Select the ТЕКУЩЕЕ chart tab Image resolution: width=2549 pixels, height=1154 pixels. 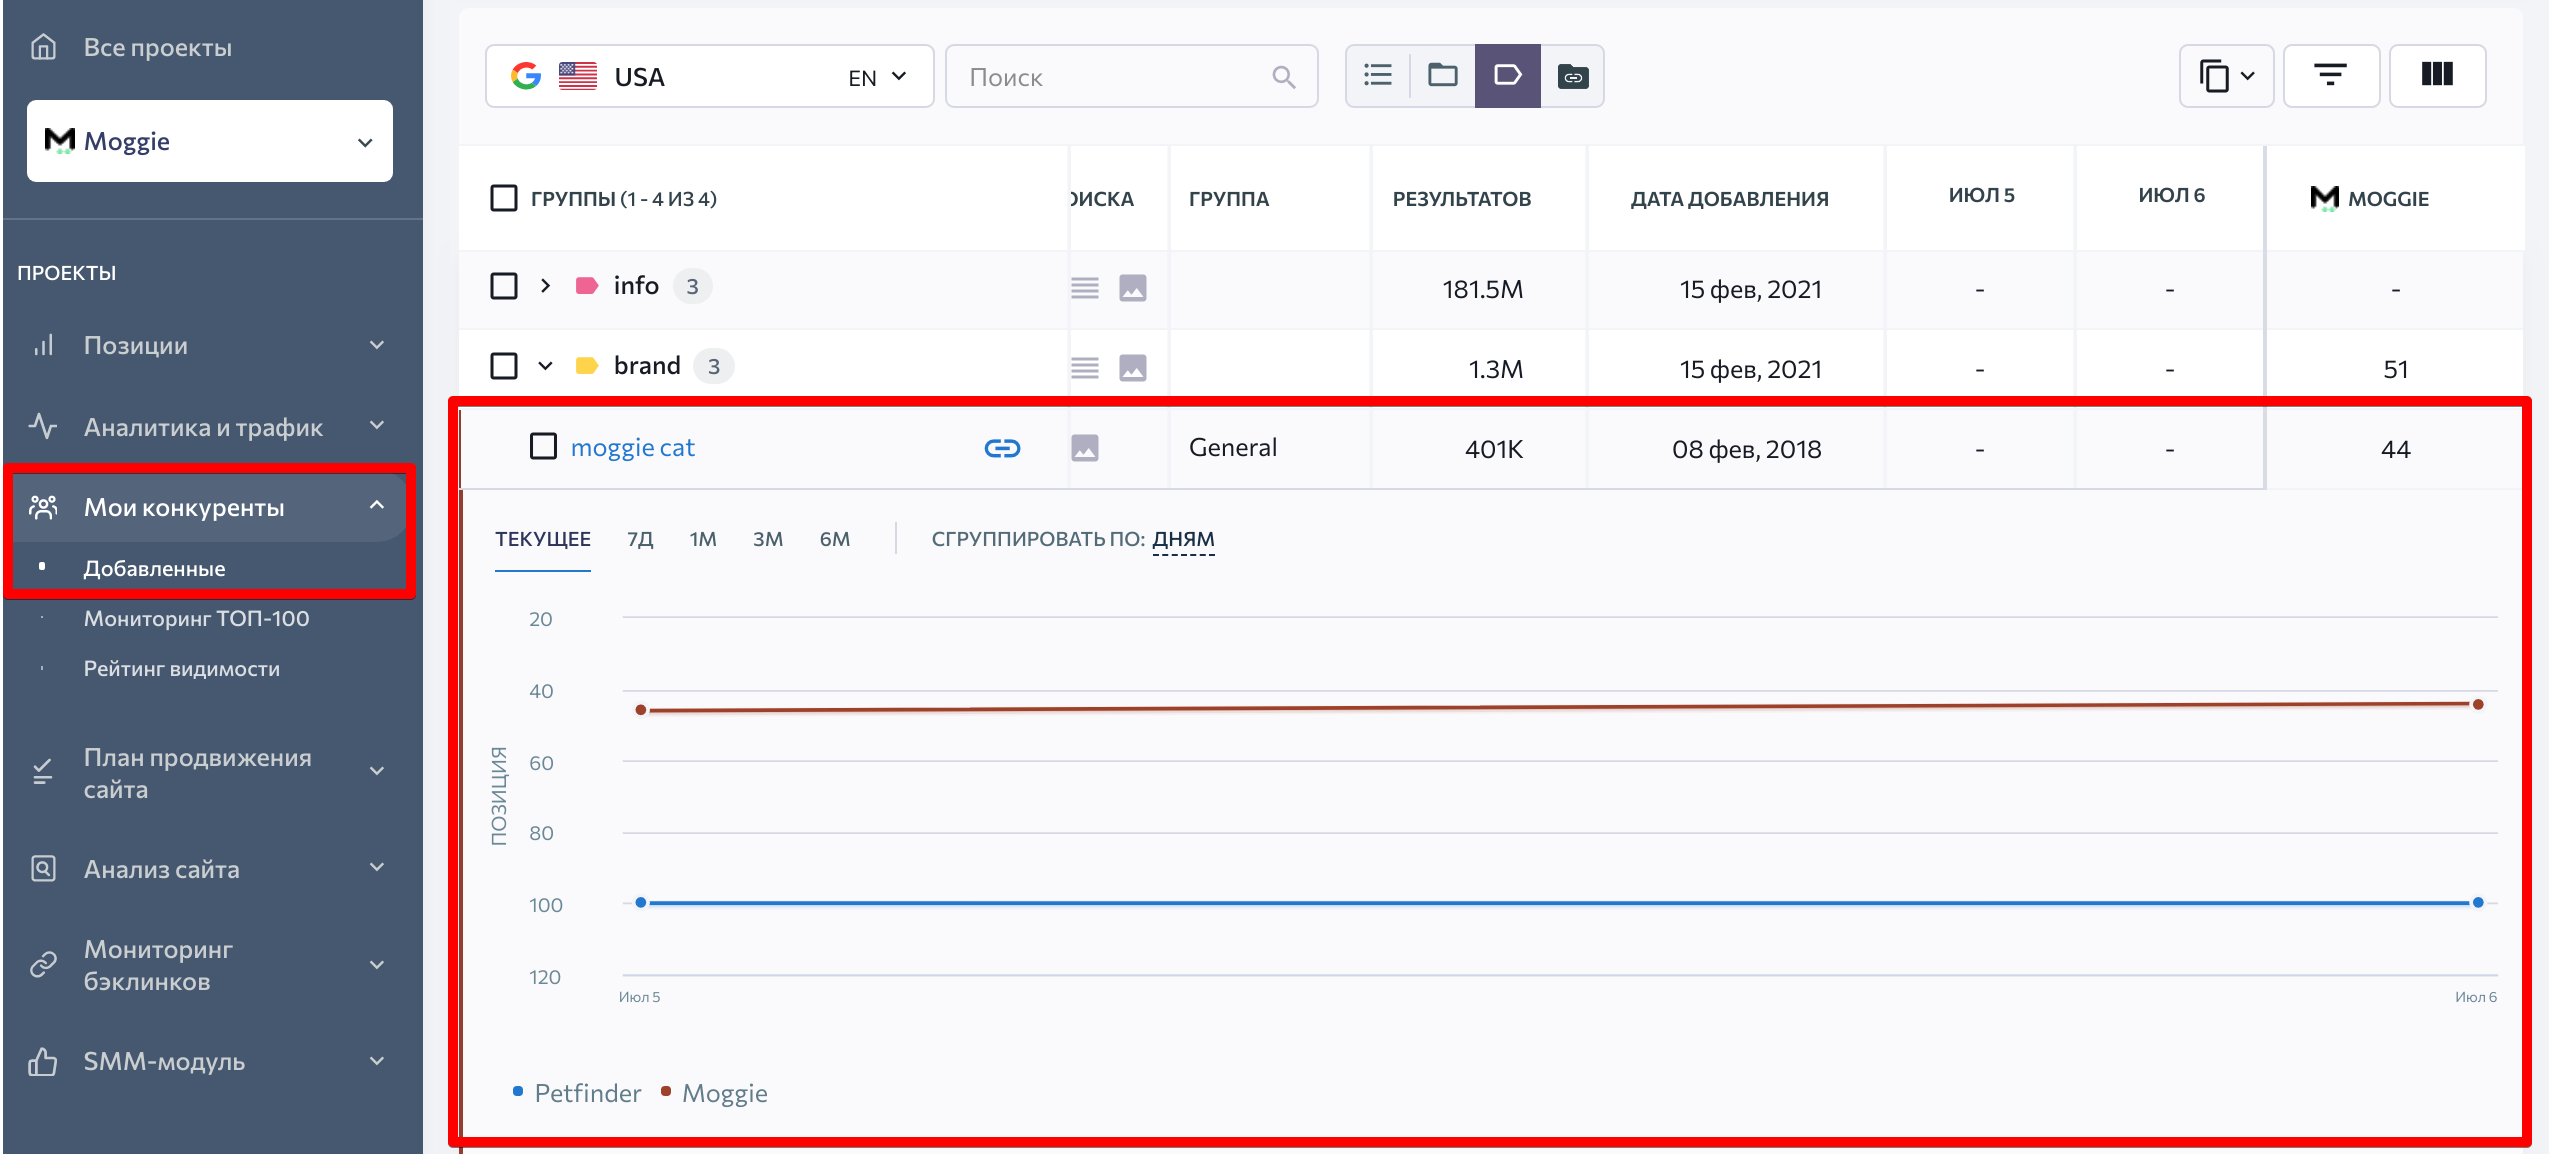[x=543, y=539]
